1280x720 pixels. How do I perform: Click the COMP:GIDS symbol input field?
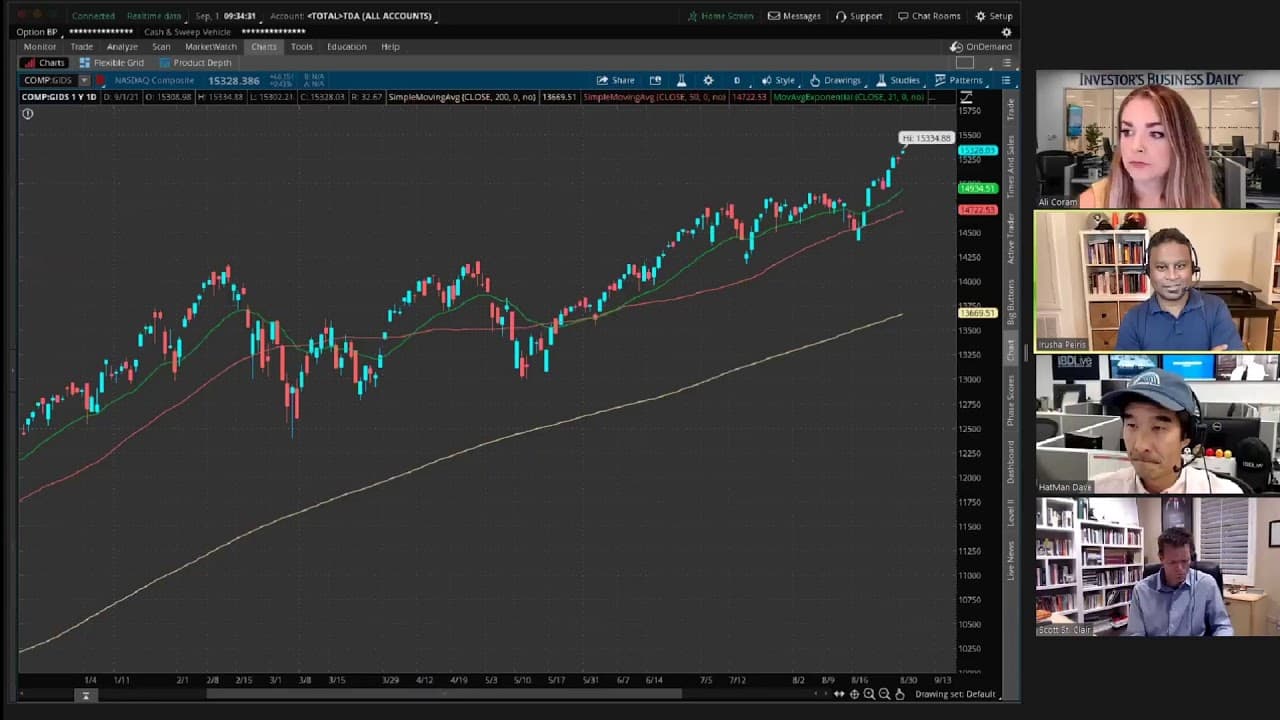[50, 80]
